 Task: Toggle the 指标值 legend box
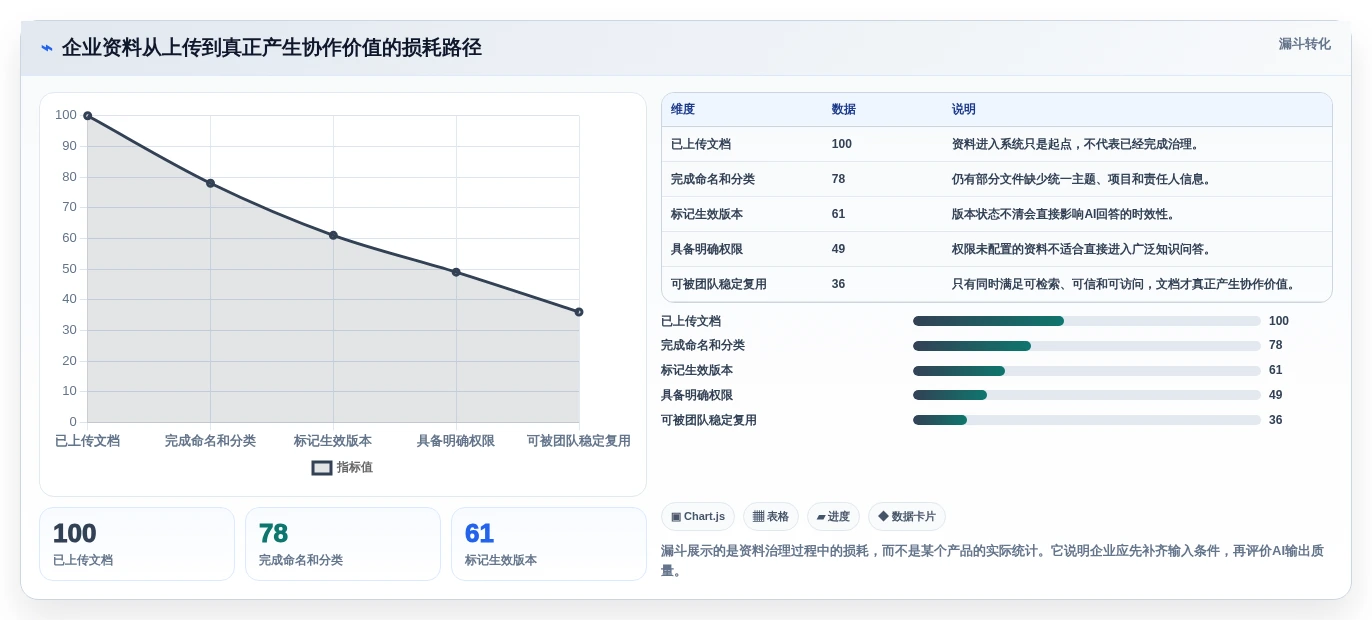322,468
